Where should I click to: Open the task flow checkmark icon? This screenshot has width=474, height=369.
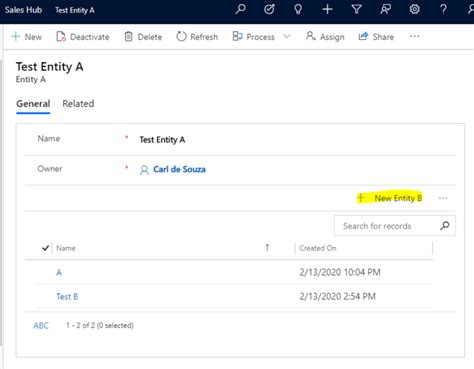coord(269,9)
